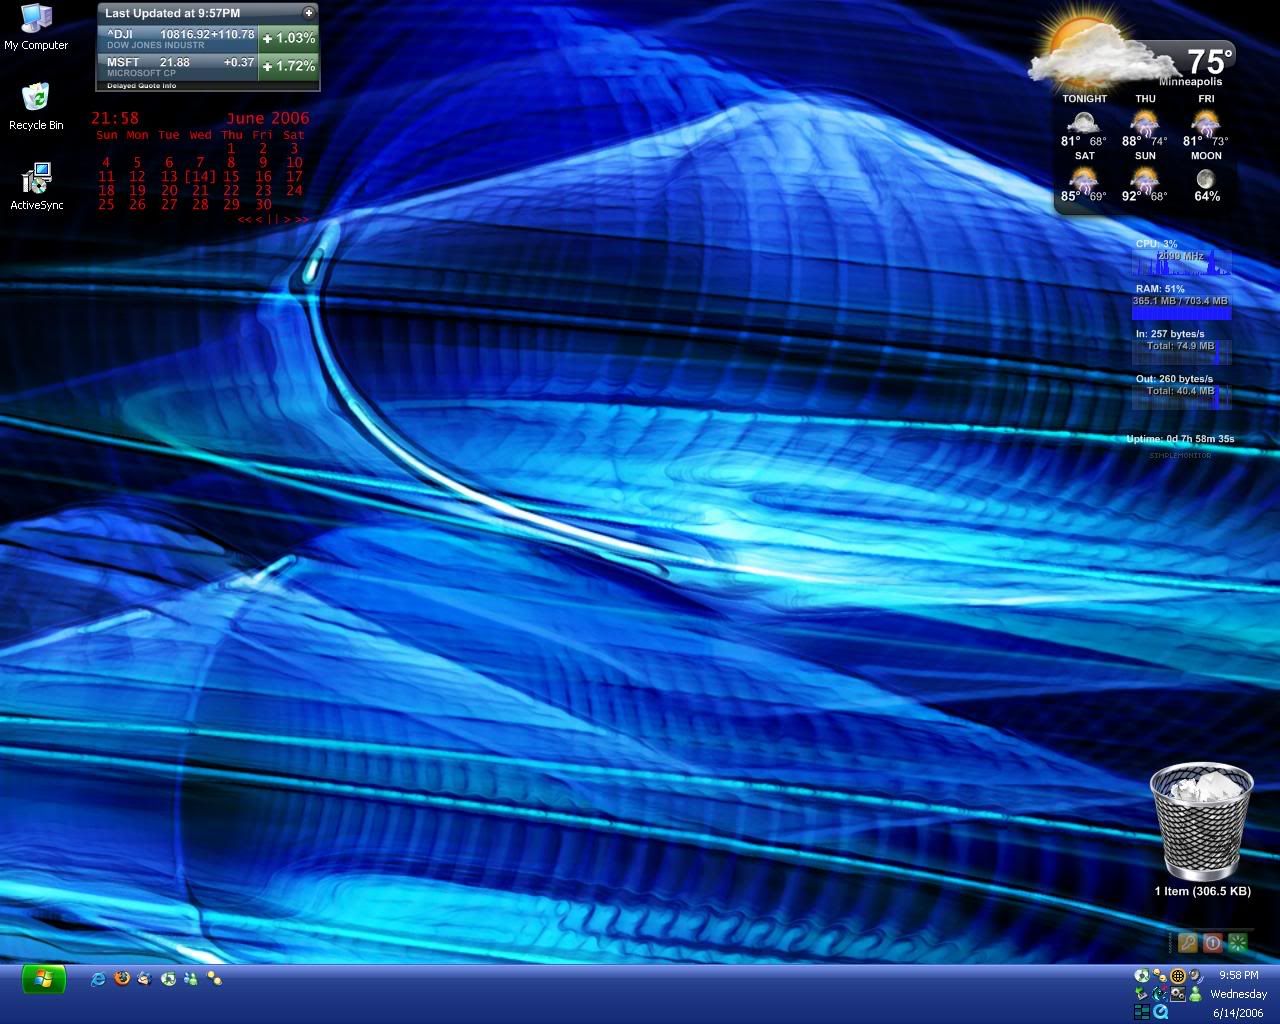Click the taskbar clock showing 9:58 PM
The width and height of the screenshot is (1280, 1024).
(1238, 975)
